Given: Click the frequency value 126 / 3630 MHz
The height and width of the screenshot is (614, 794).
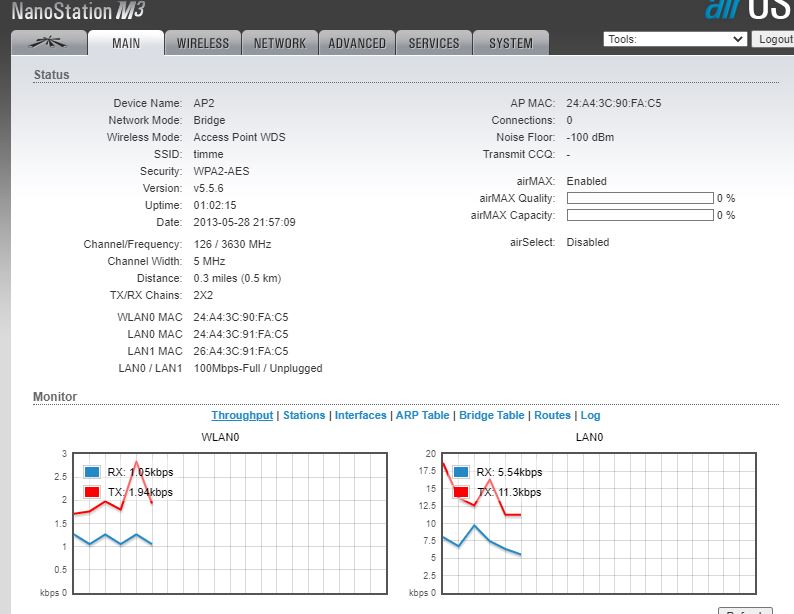Looking at the screenshot, I should (x=232, y=244).
